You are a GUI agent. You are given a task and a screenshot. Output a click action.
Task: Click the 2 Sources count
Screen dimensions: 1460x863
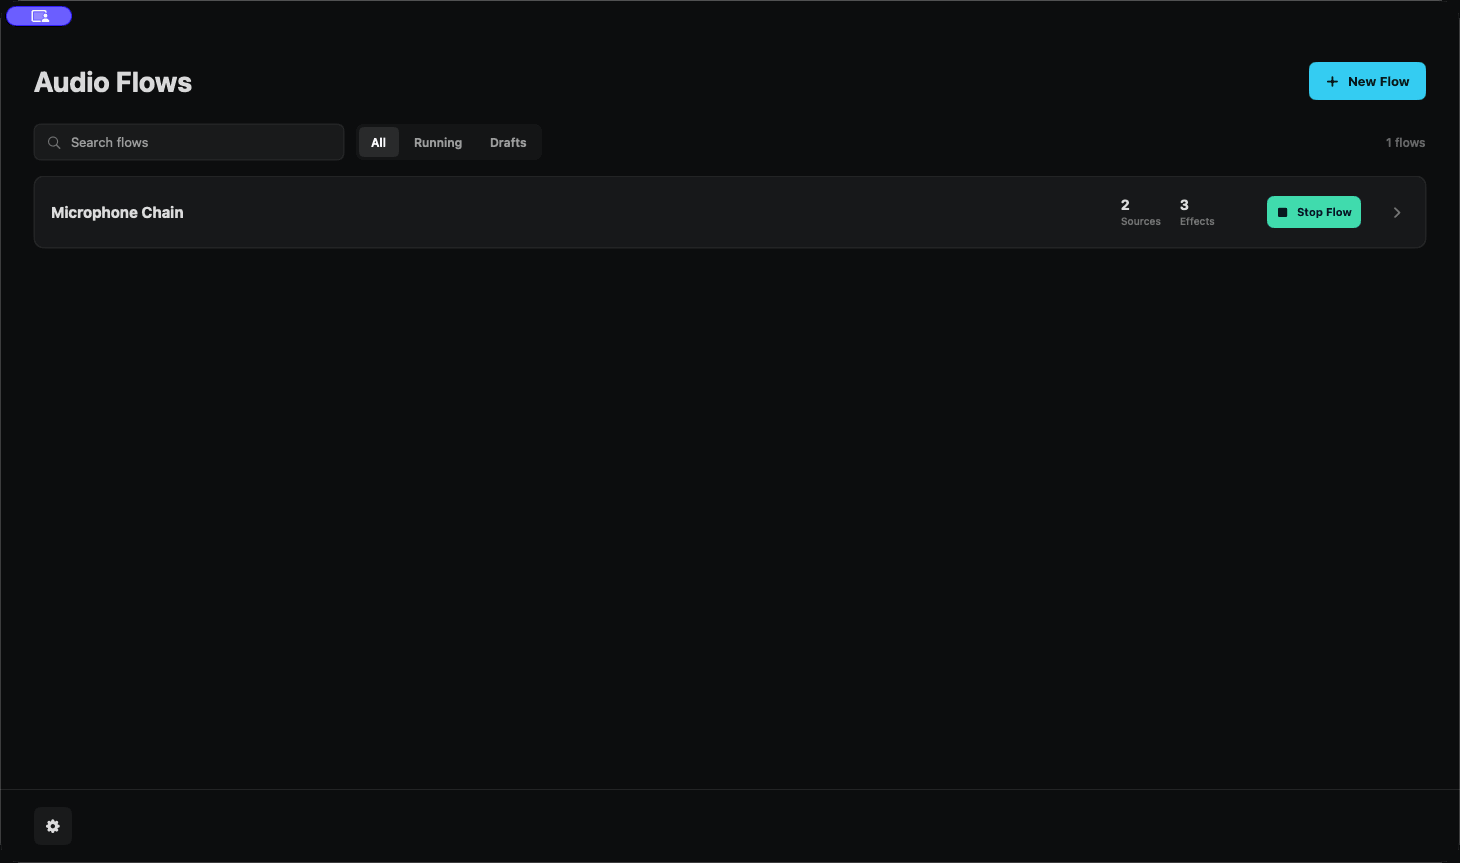coord(1140,212)
